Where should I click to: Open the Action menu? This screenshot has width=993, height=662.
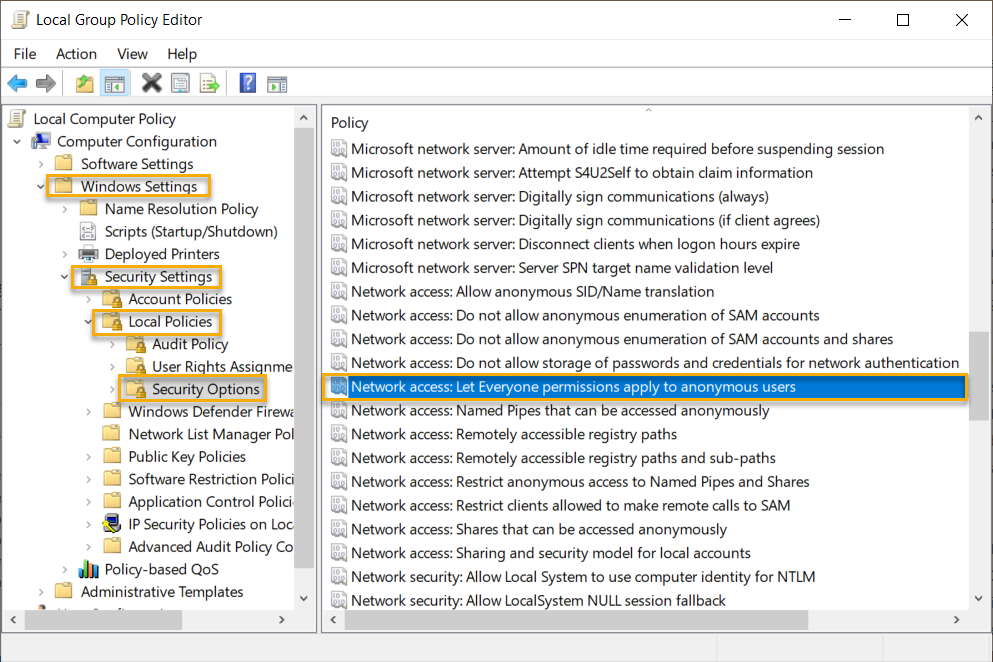[x=76, y=54]
